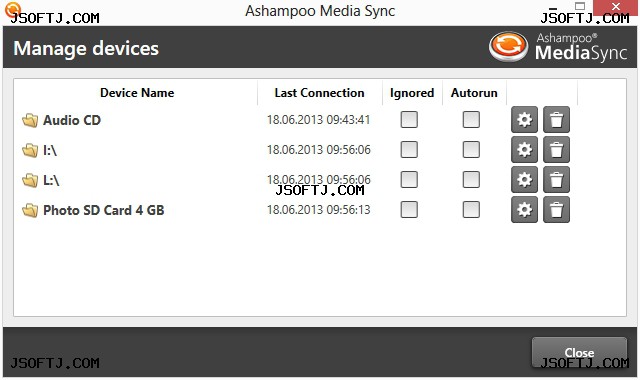The width and height of the screenshot is (640, 380).
Task: Remove the I:\ drive with trash icon
Action: coord(556,150)
